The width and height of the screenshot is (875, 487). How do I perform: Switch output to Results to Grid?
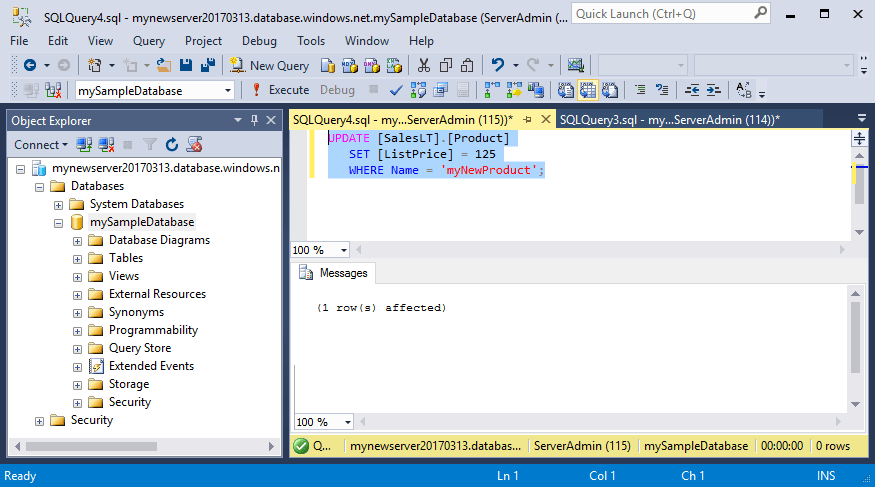pyautogui.click(x=588, y=90)
